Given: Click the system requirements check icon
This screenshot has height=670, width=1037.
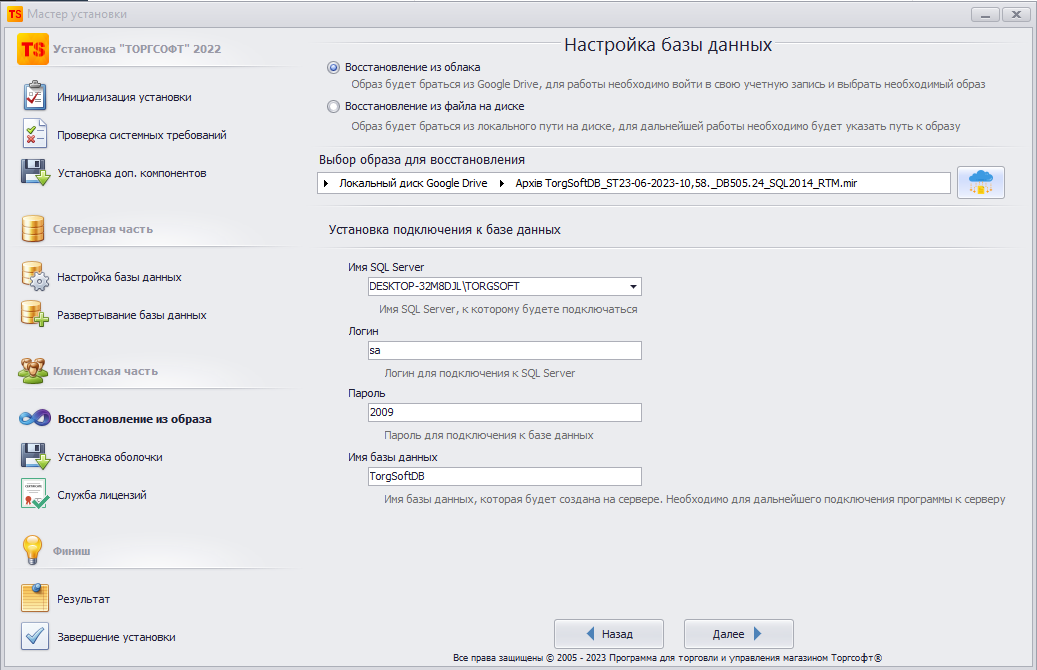Looking at the screenshot, I should [34, 134].
